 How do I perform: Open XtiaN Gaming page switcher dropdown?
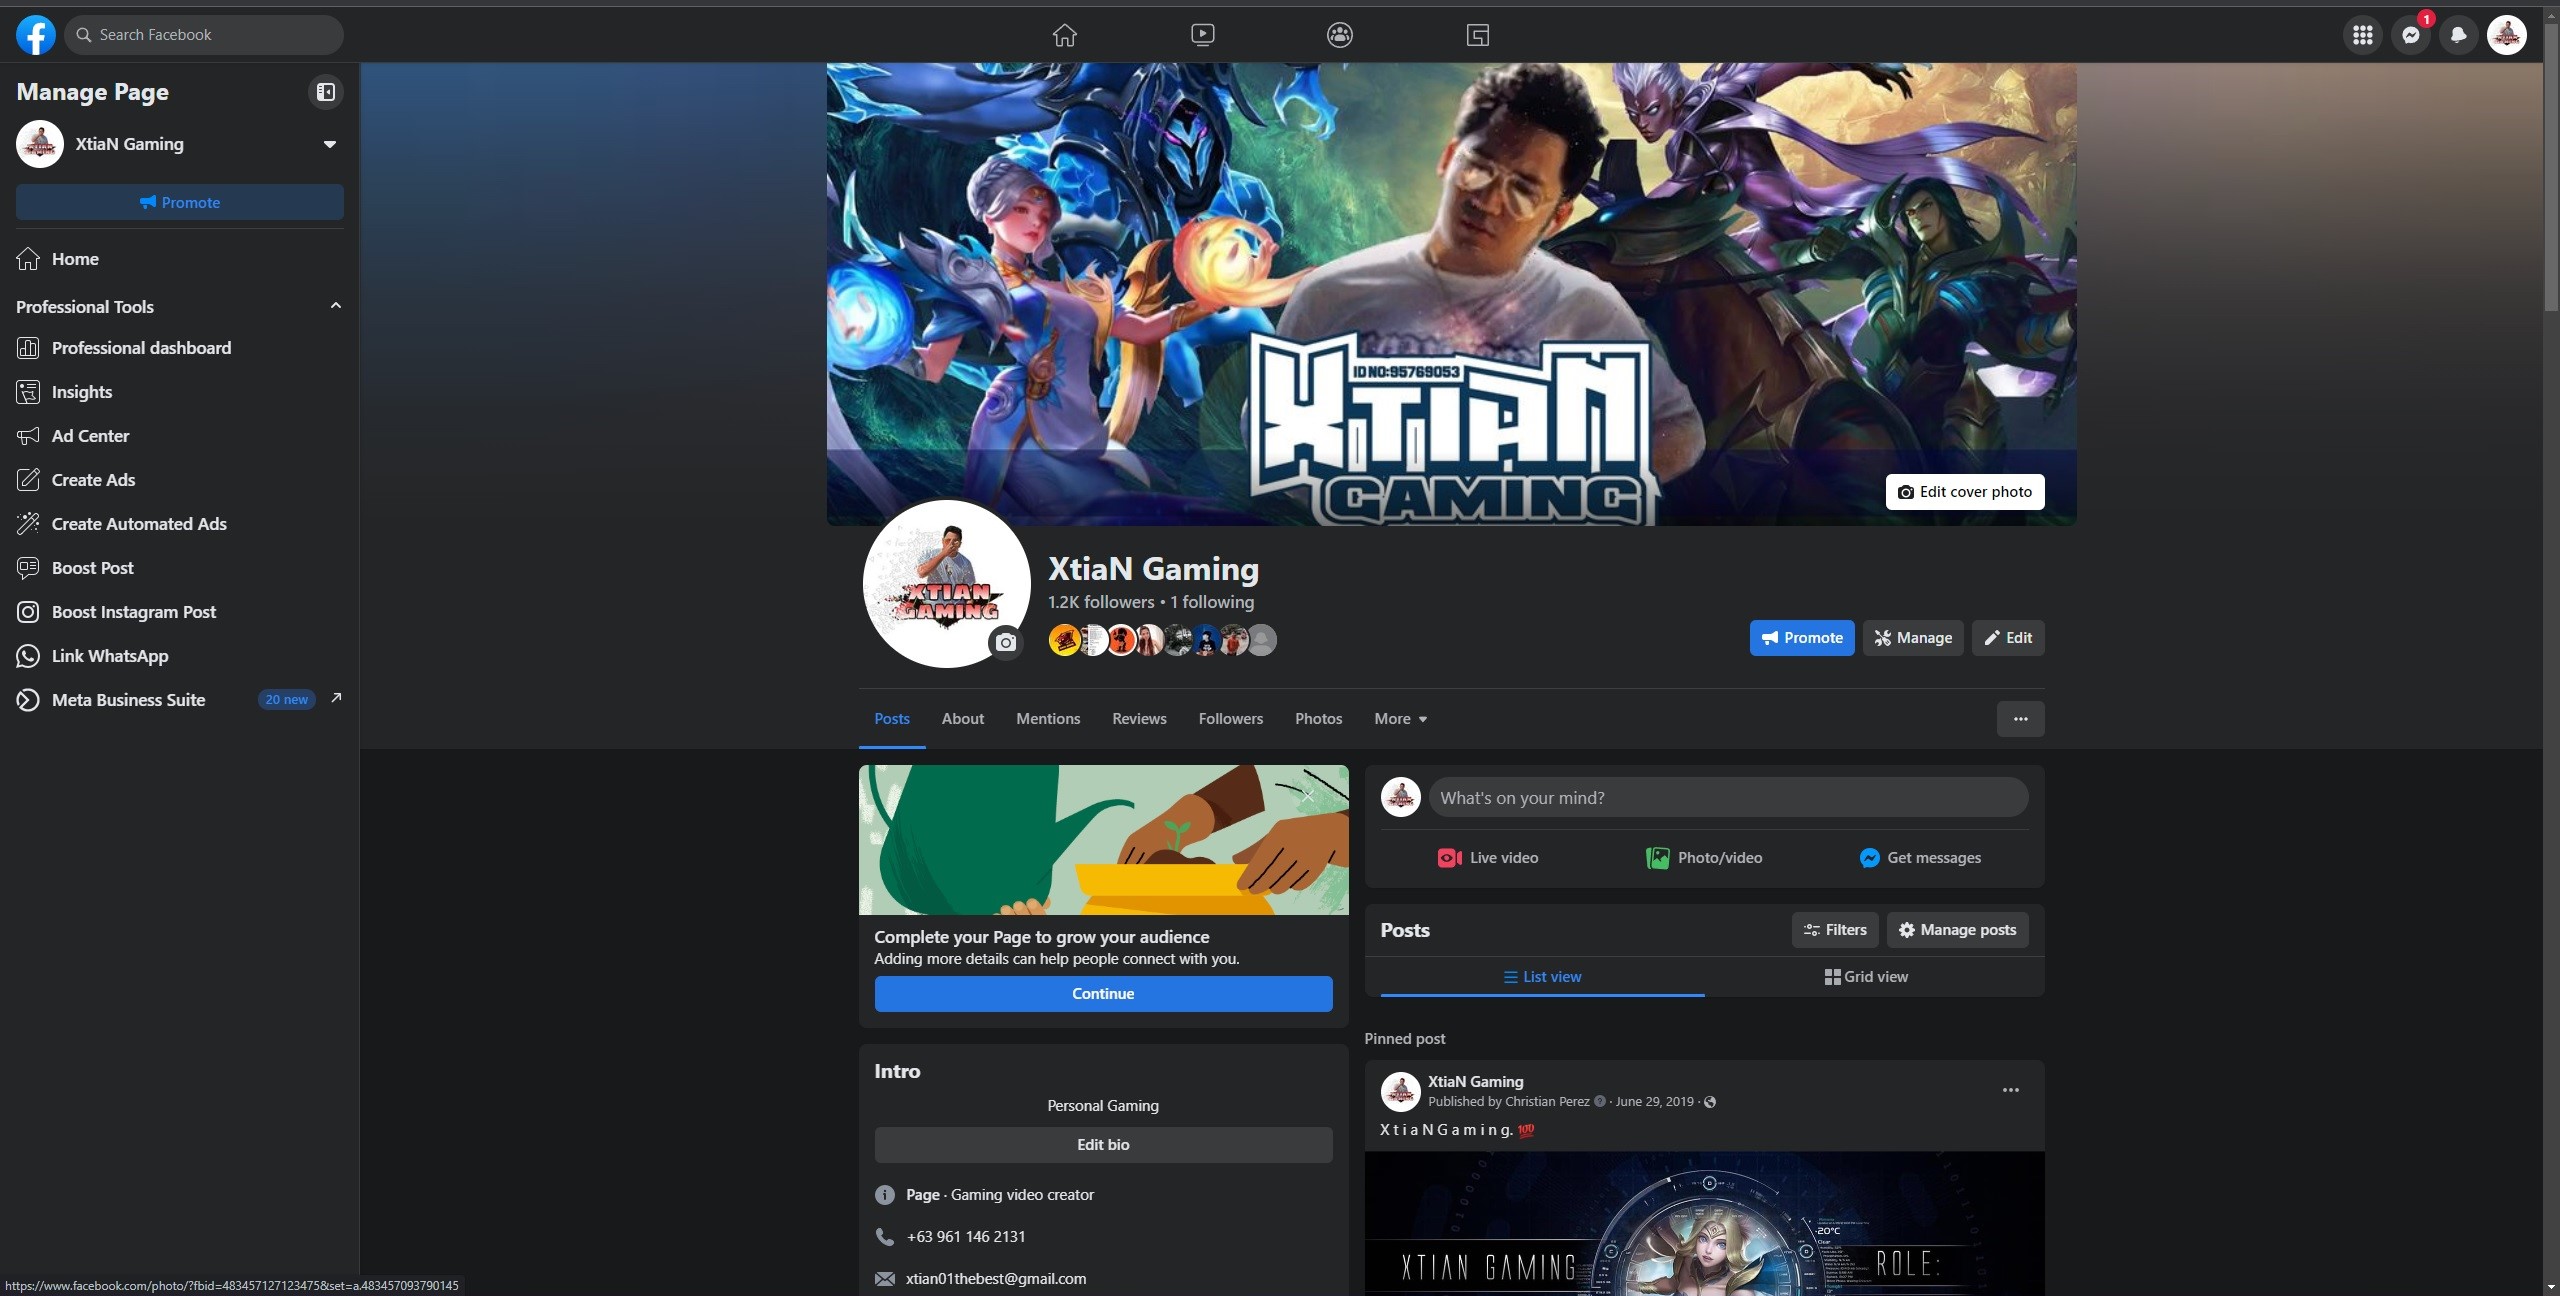coord(329,144)
